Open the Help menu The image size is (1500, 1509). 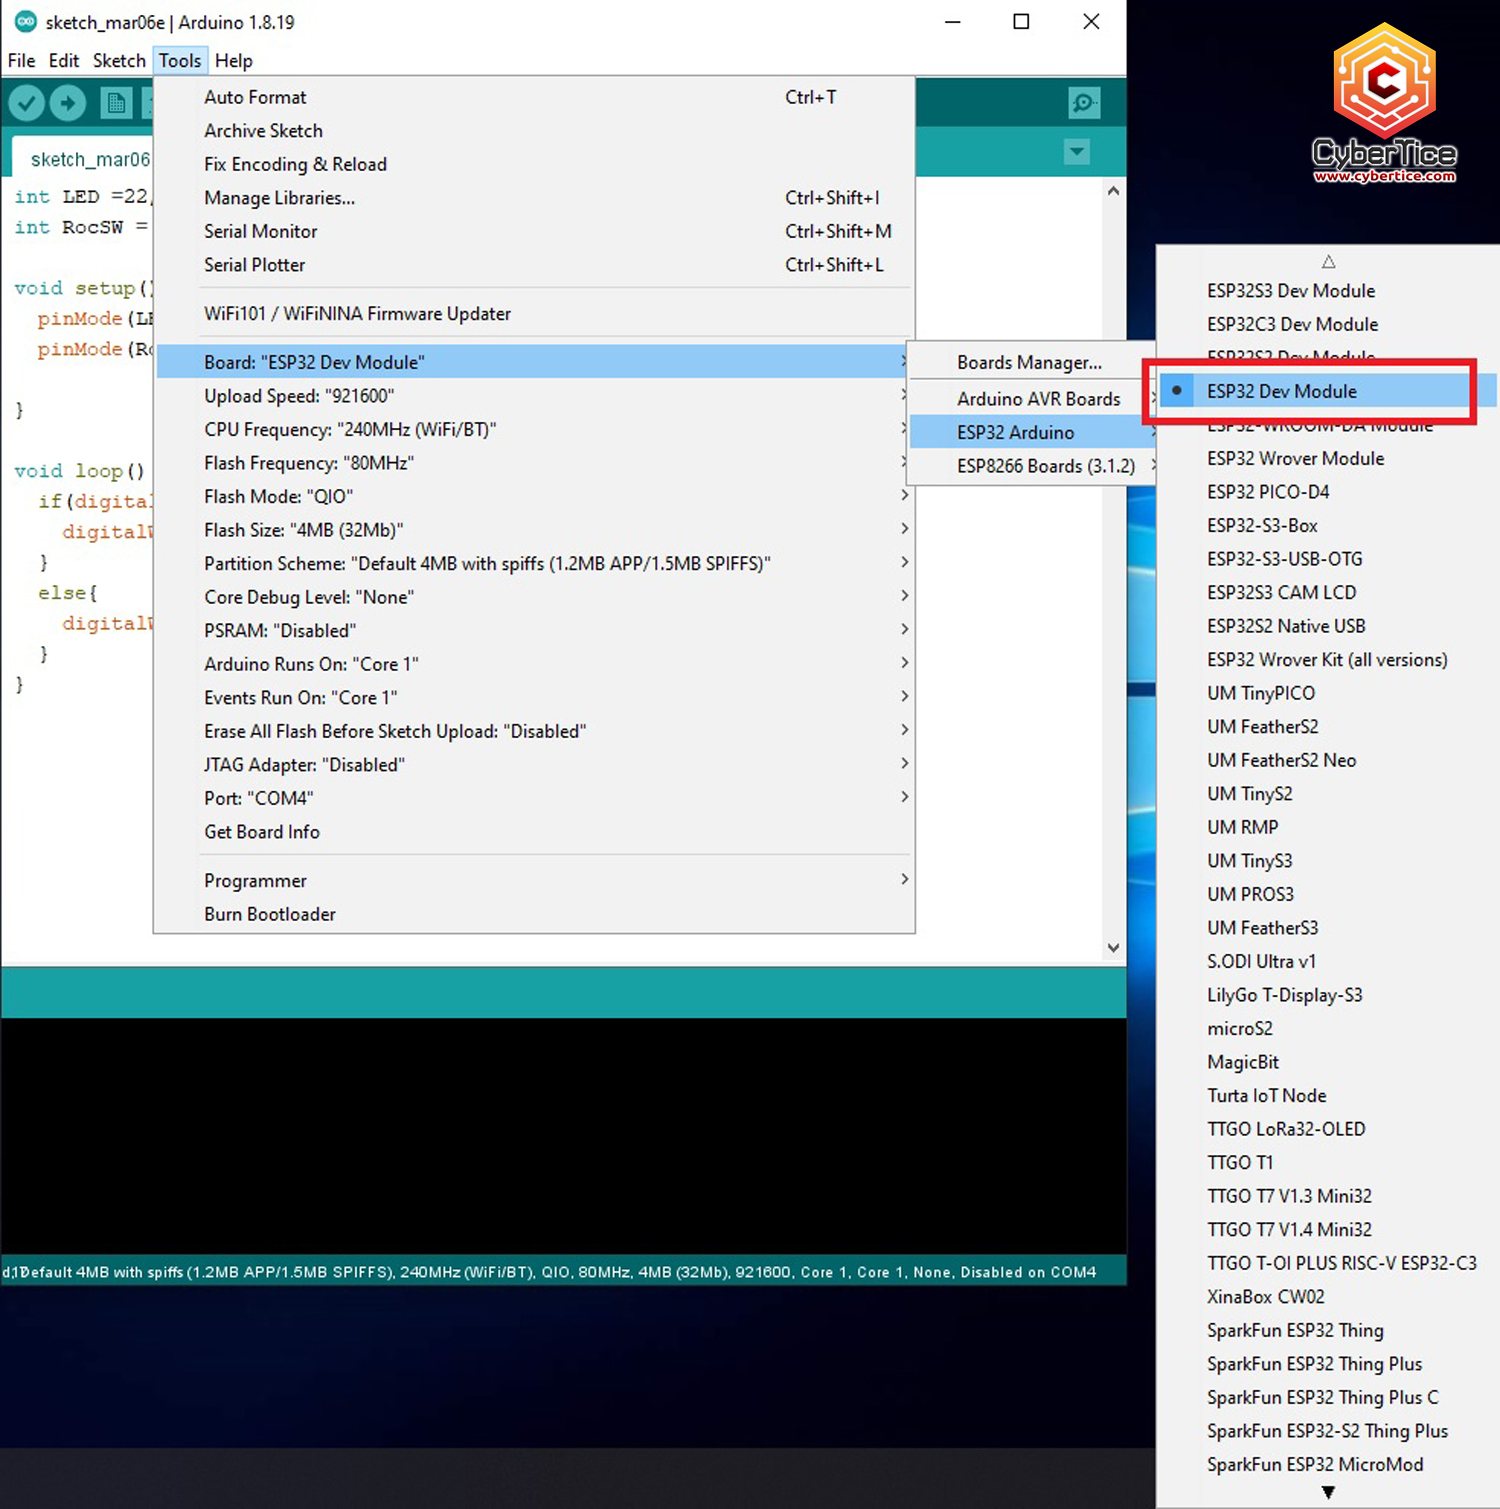click(233, 60)
